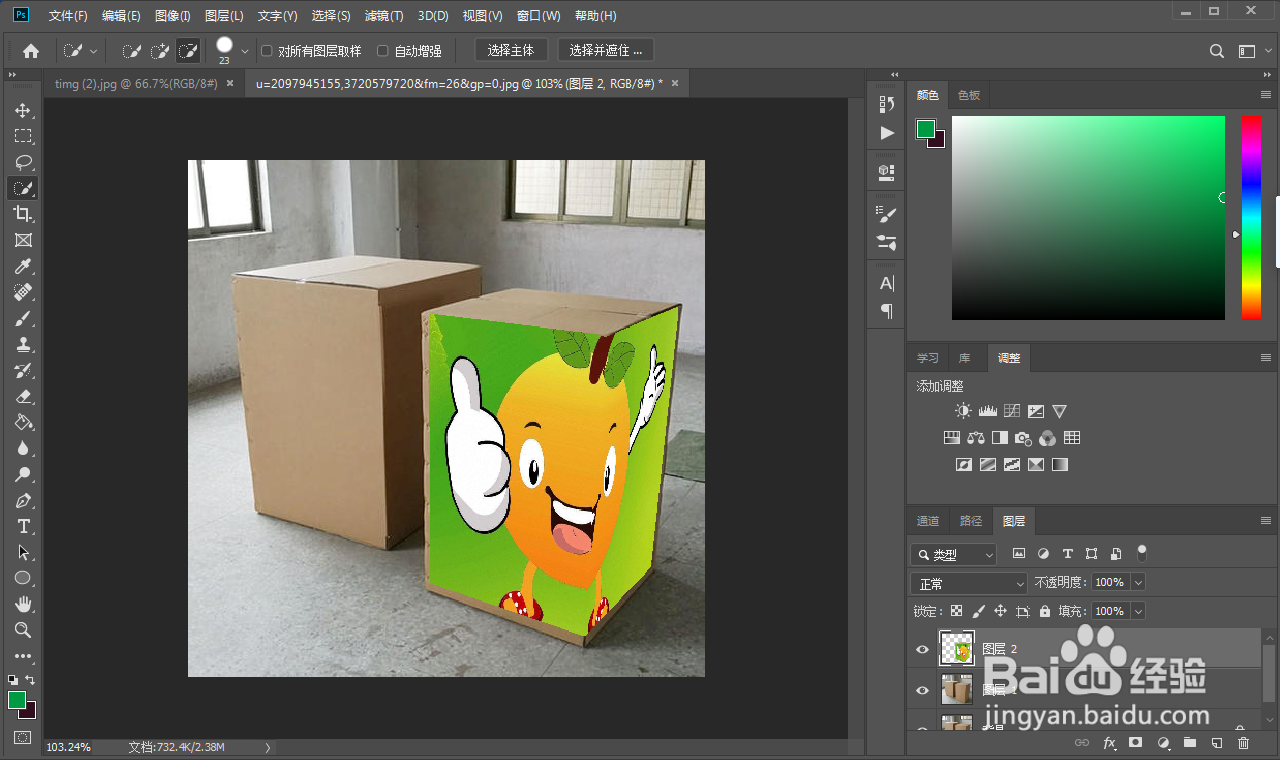Open the 滤镜(T) menu
This screenshot has height=760, width=1280.
(x=384, y=16)
